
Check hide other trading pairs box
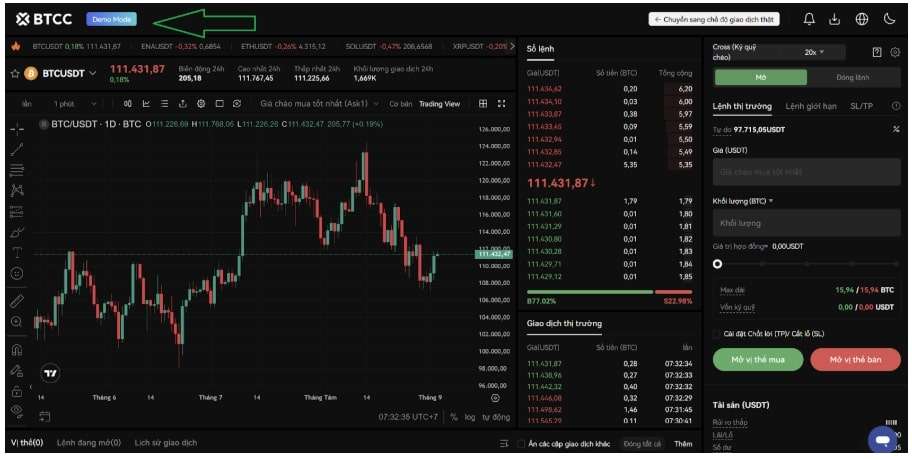[522, 443]
